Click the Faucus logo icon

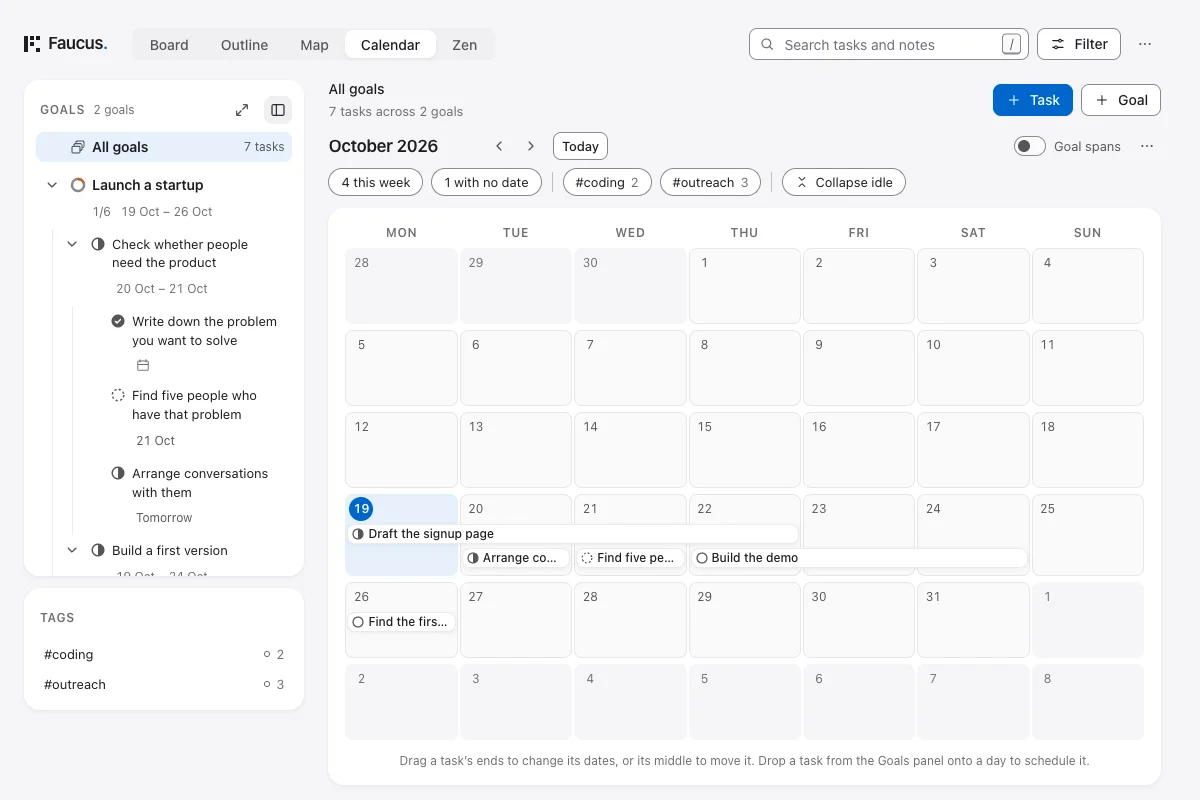(x=32, y=44)
